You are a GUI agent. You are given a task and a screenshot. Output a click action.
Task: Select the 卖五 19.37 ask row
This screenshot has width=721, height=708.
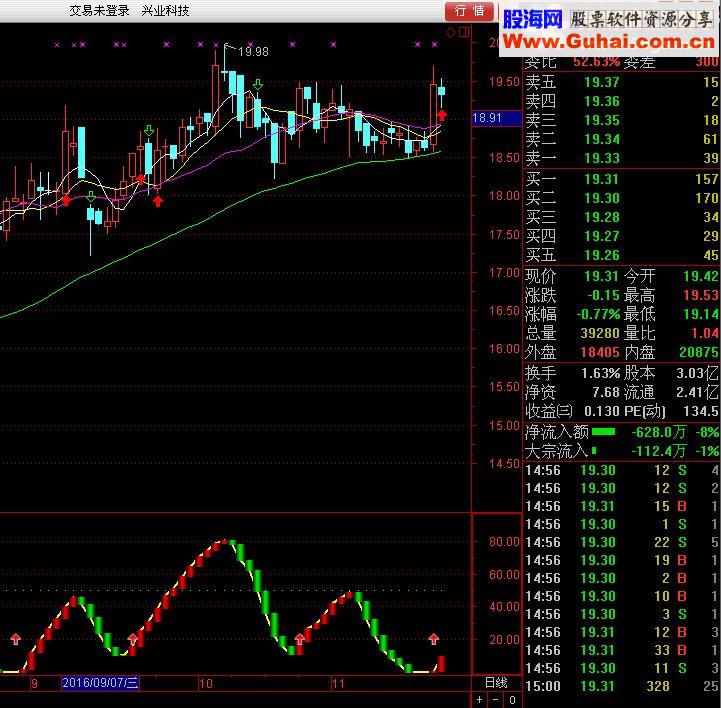point(622,82)
